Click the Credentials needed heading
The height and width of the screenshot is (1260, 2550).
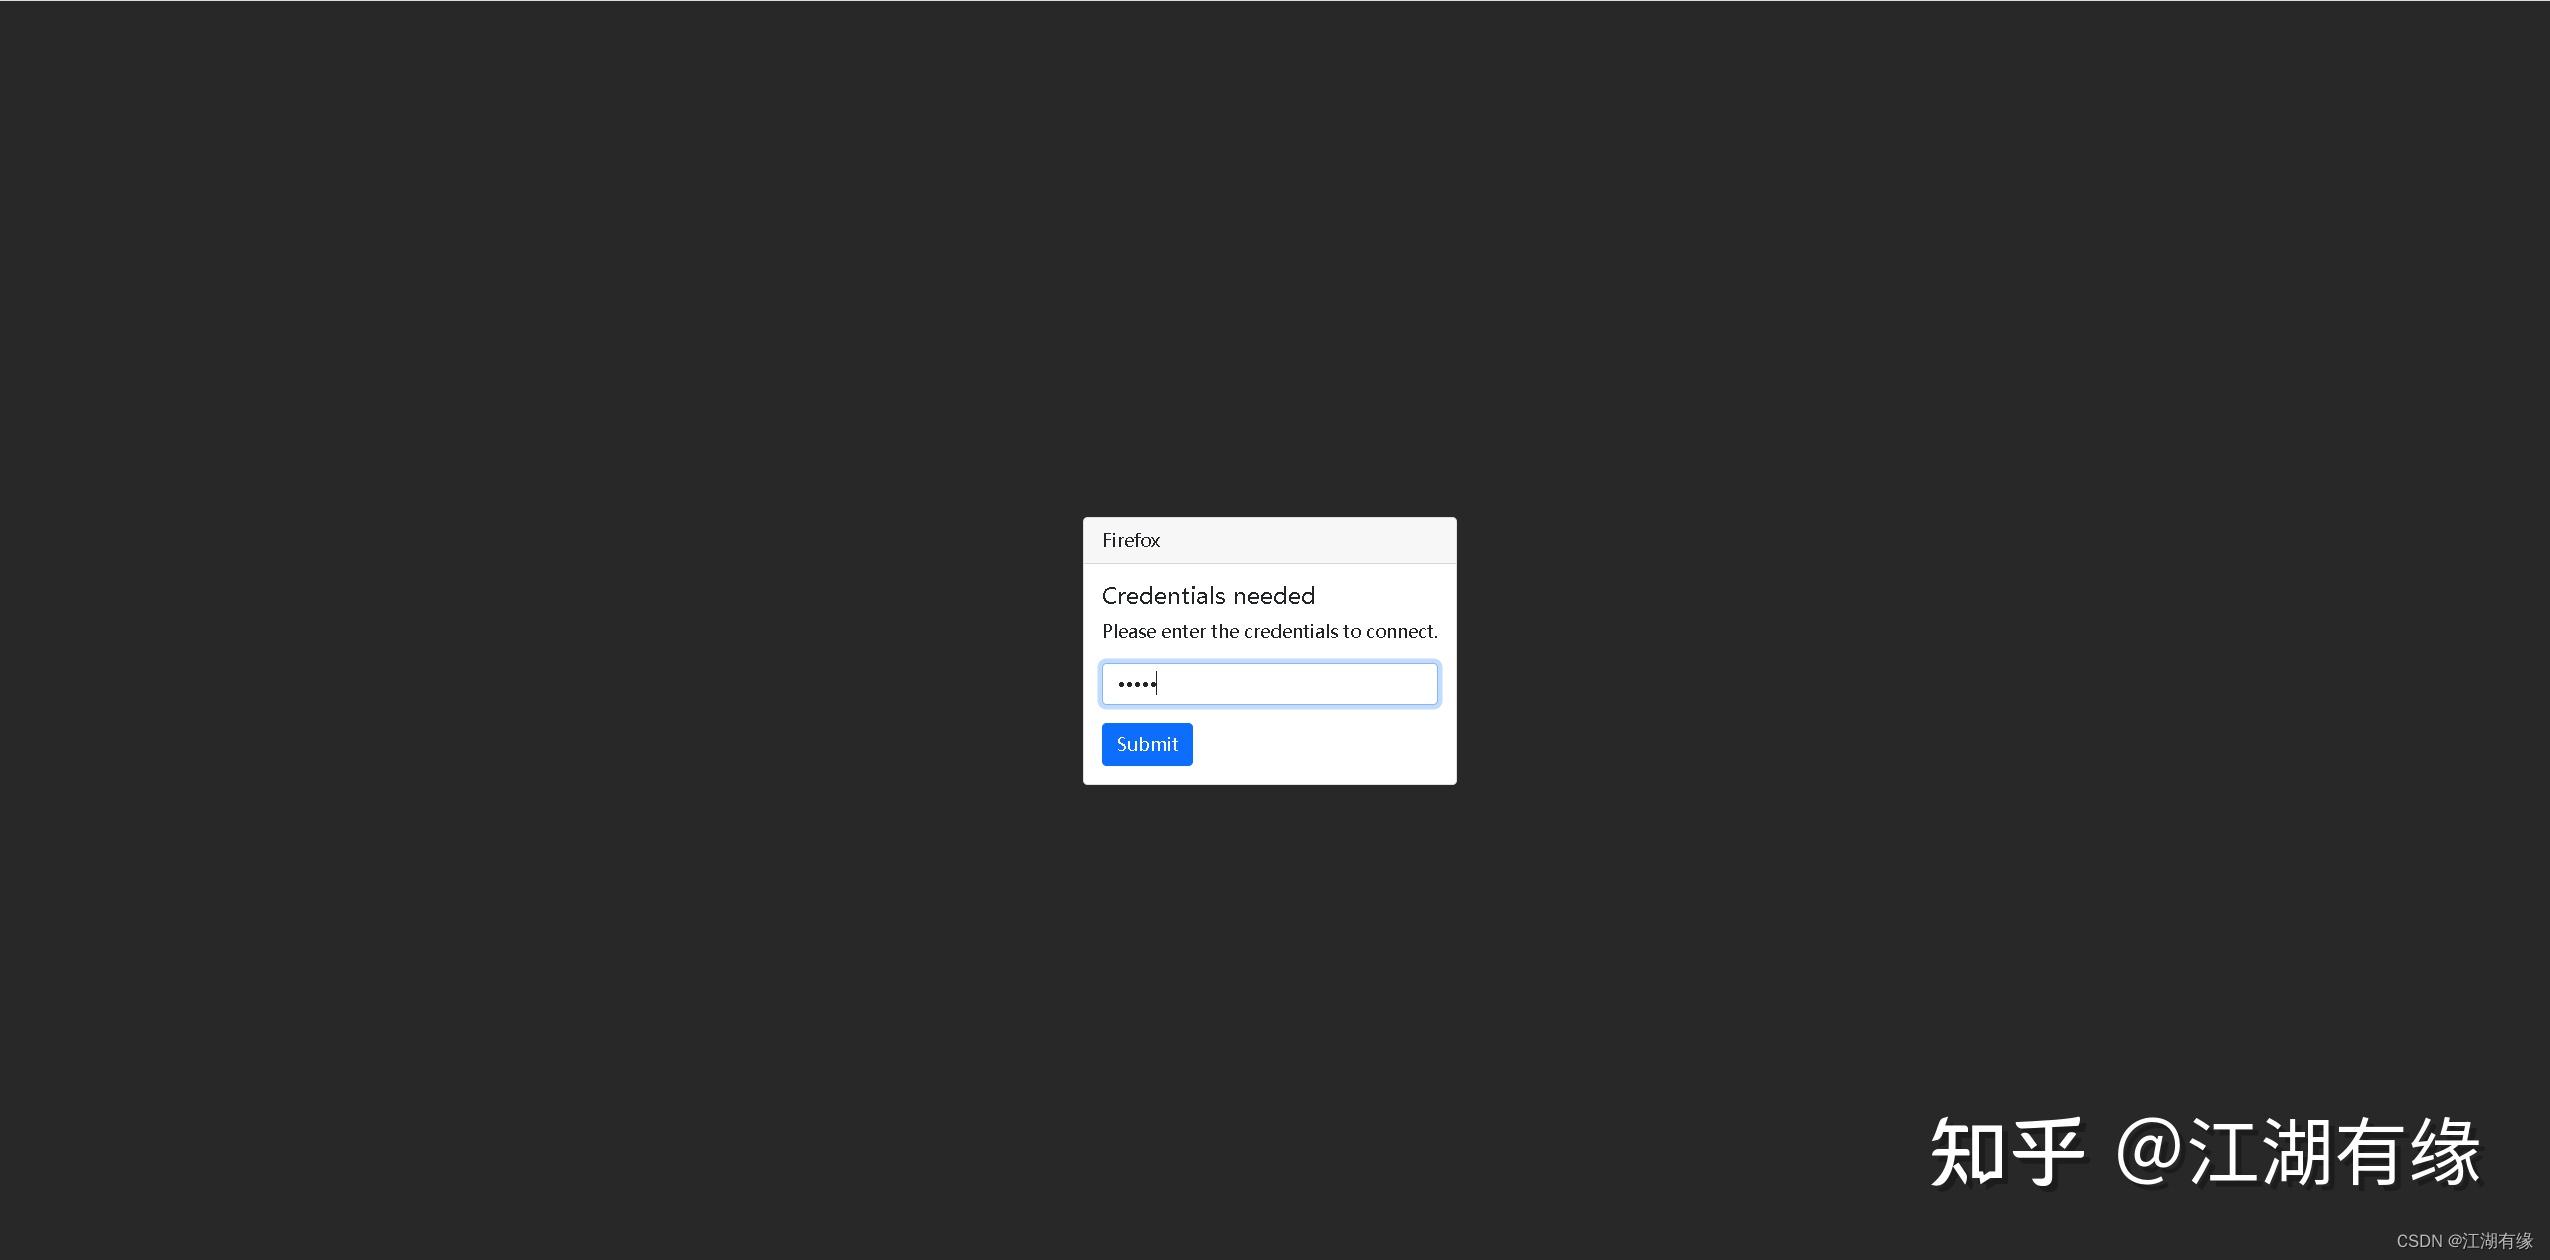click(1207, 596)
